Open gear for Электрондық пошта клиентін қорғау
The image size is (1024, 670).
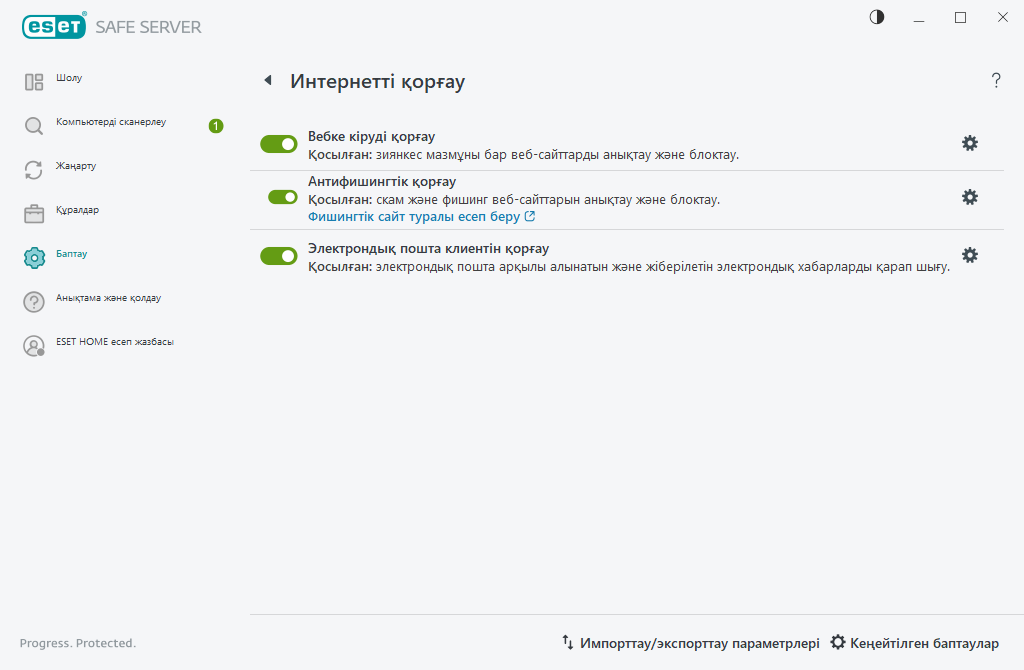click(x=969, y=255)
